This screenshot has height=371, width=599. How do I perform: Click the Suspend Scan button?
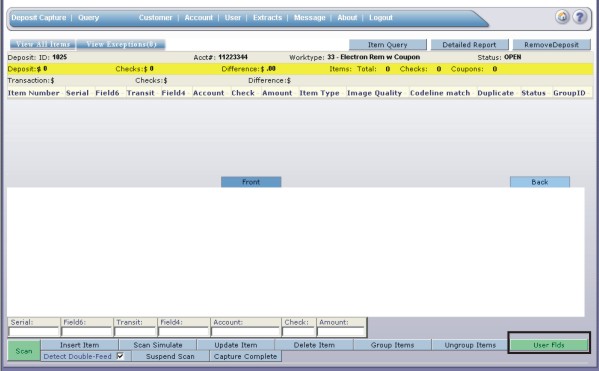pyautogui.click(x=170, y=356)
